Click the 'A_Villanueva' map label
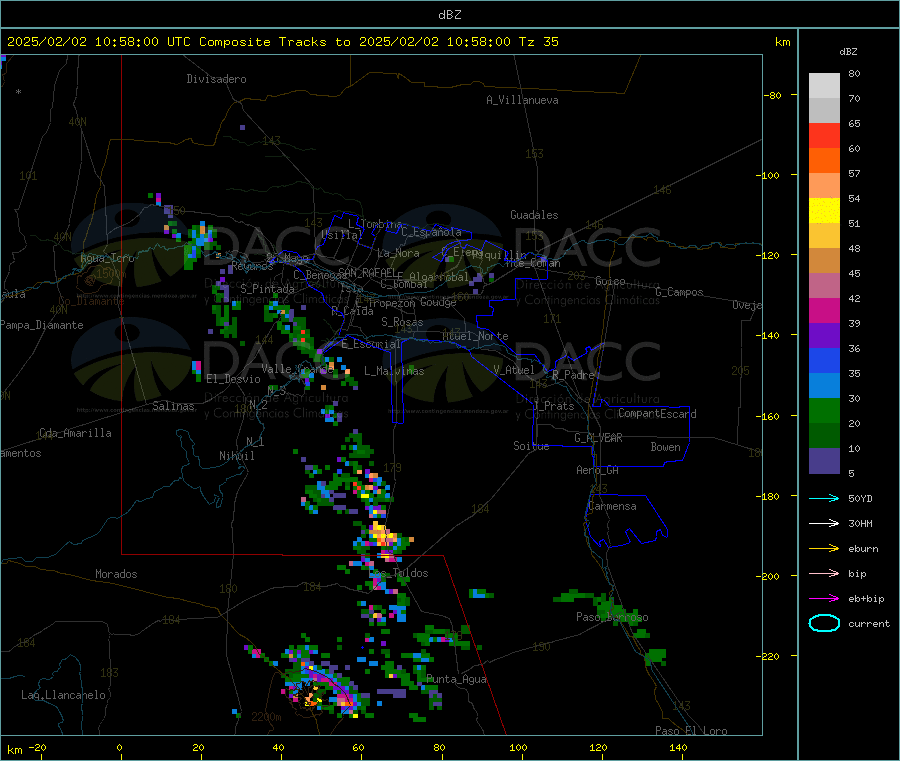This screenshot has height=761, width=900. [x=522, y=100]
